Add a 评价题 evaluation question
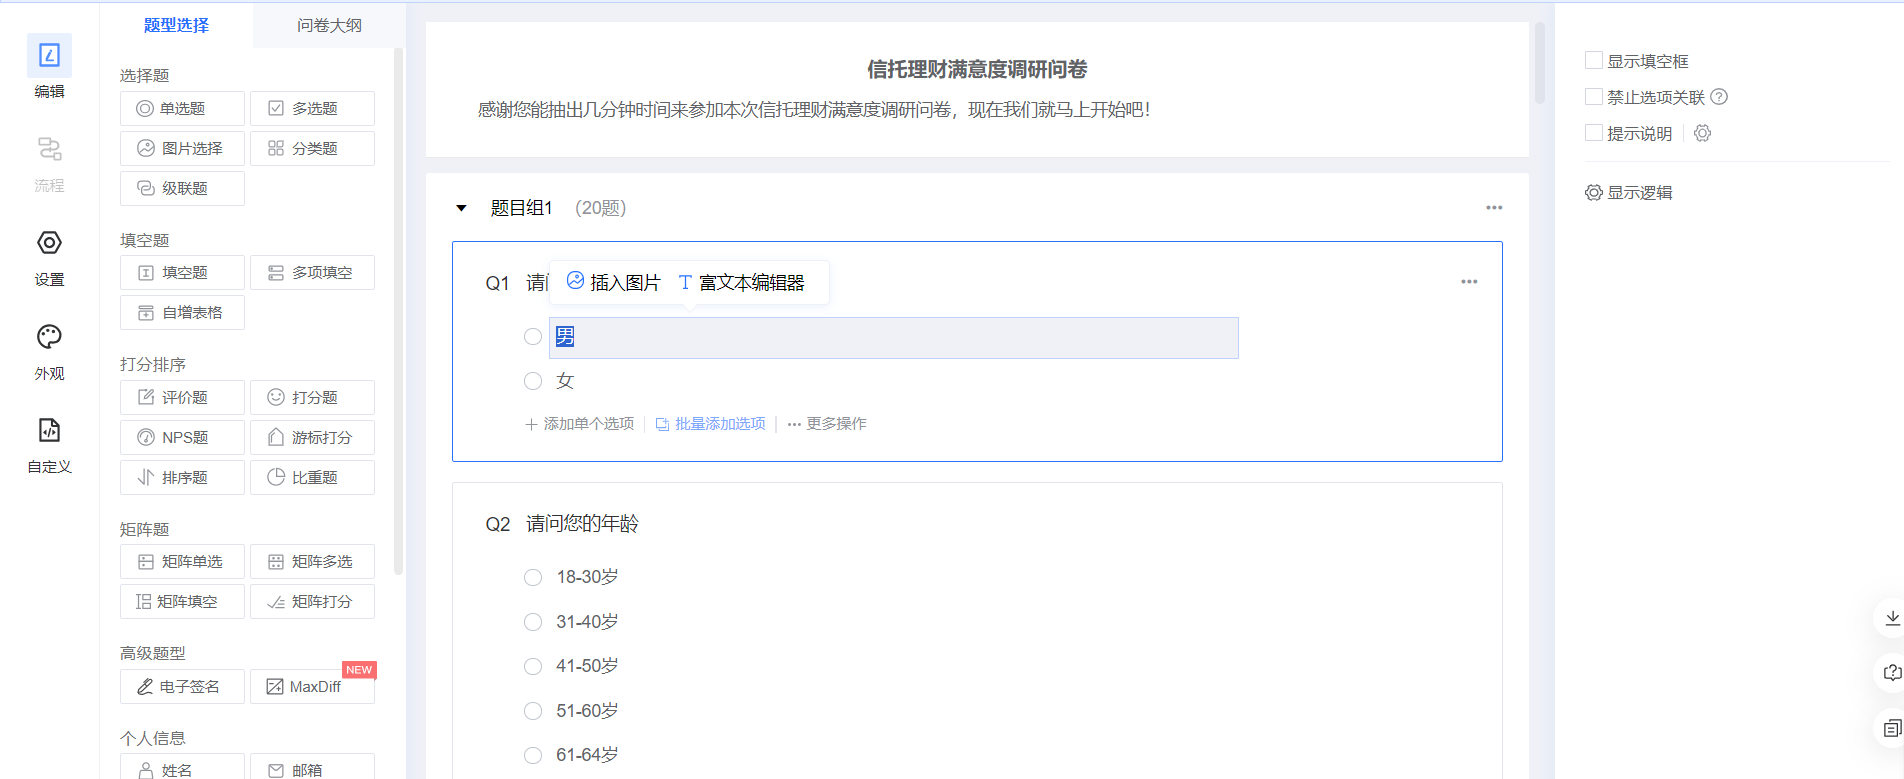 pos(182,397)
